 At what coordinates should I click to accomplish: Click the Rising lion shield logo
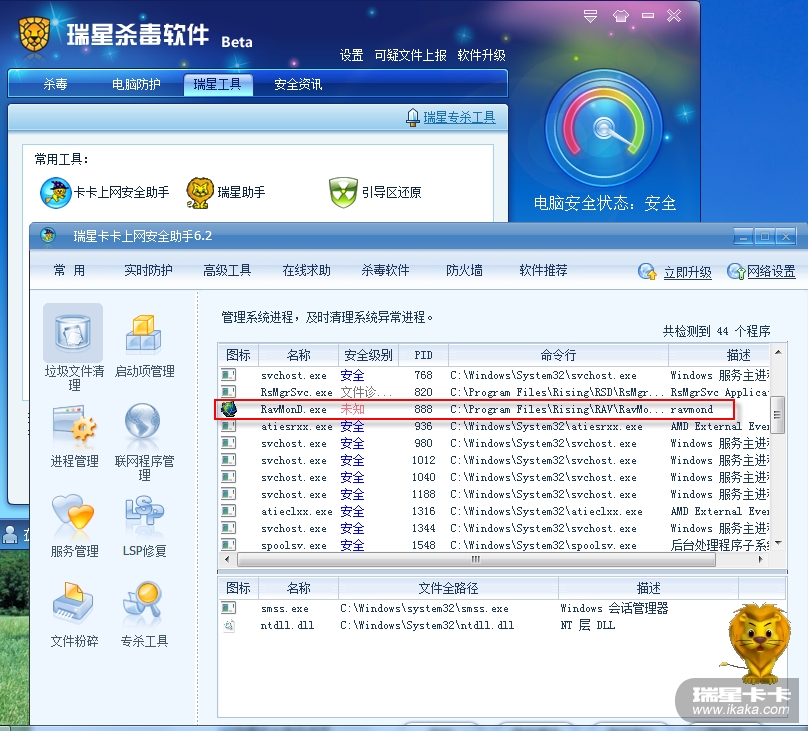click(34, 34)
